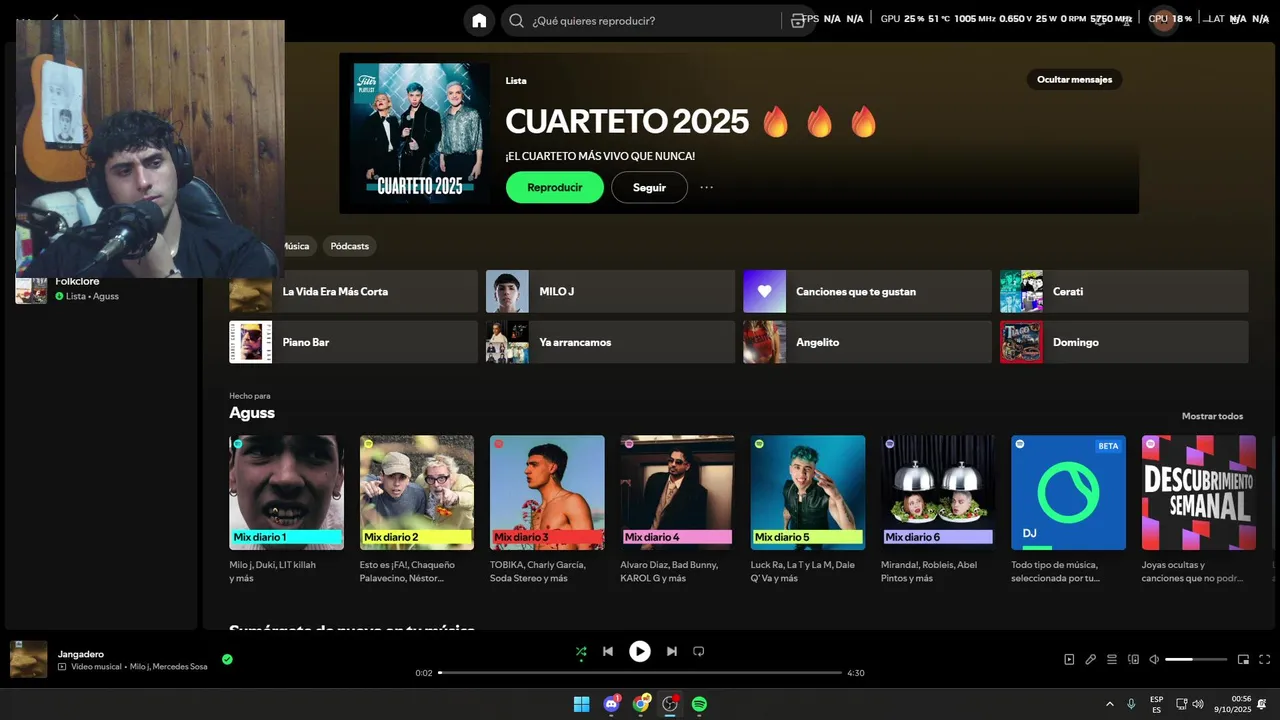Open the MILO J shortcut tile
Screen dimensions: 1280x720
pos(610,292)
